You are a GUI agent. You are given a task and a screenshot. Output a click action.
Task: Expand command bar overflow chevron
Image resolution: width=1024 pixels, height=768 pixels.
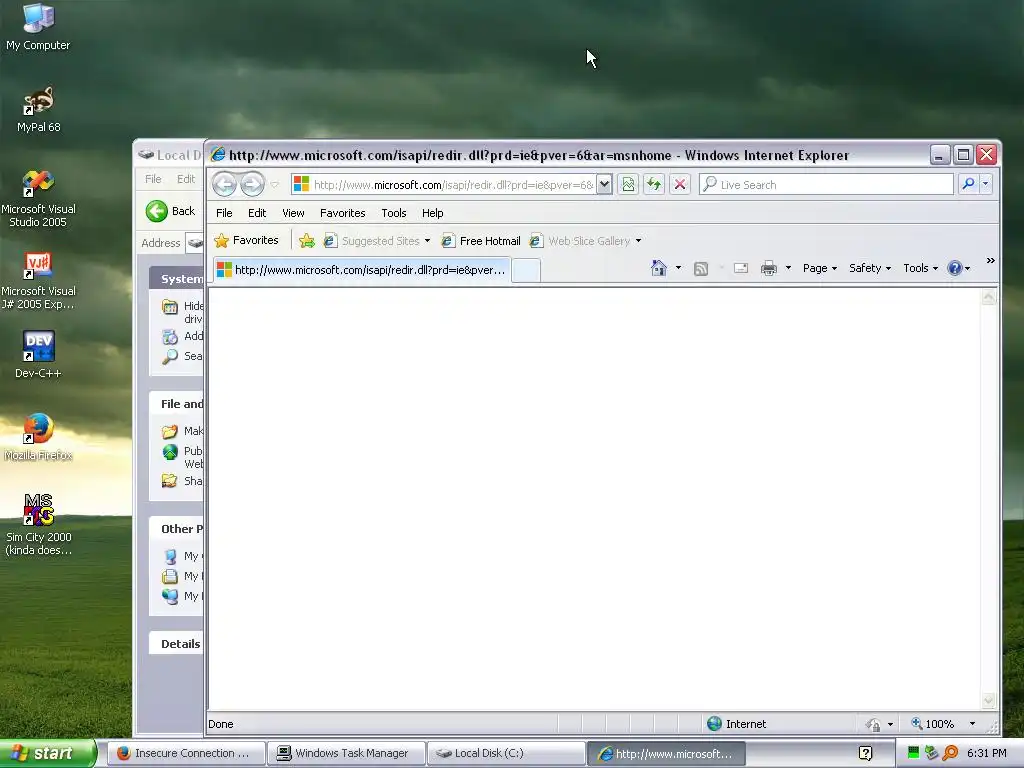[x=990, y=261]
